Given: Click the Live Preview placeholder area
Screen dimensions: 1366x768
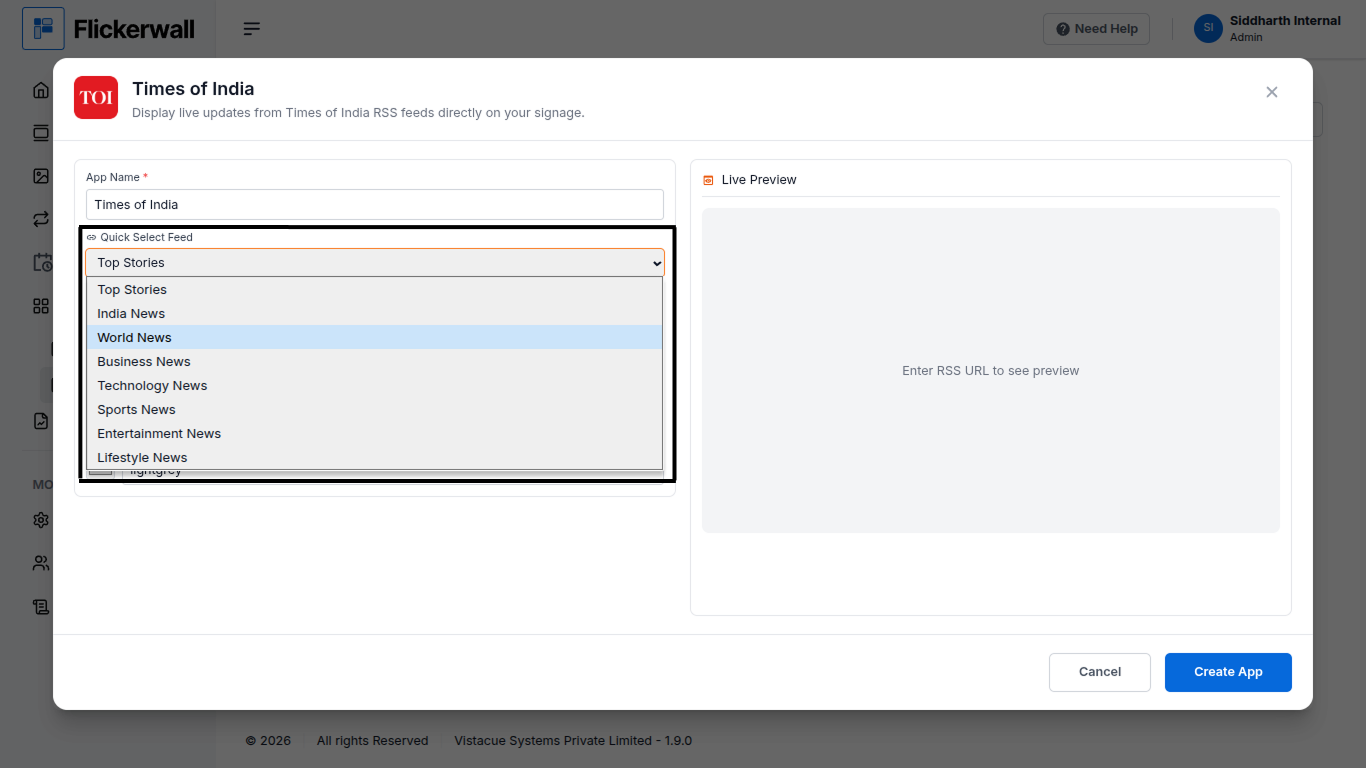Looking at the screenshot, I should click(991, 370).
